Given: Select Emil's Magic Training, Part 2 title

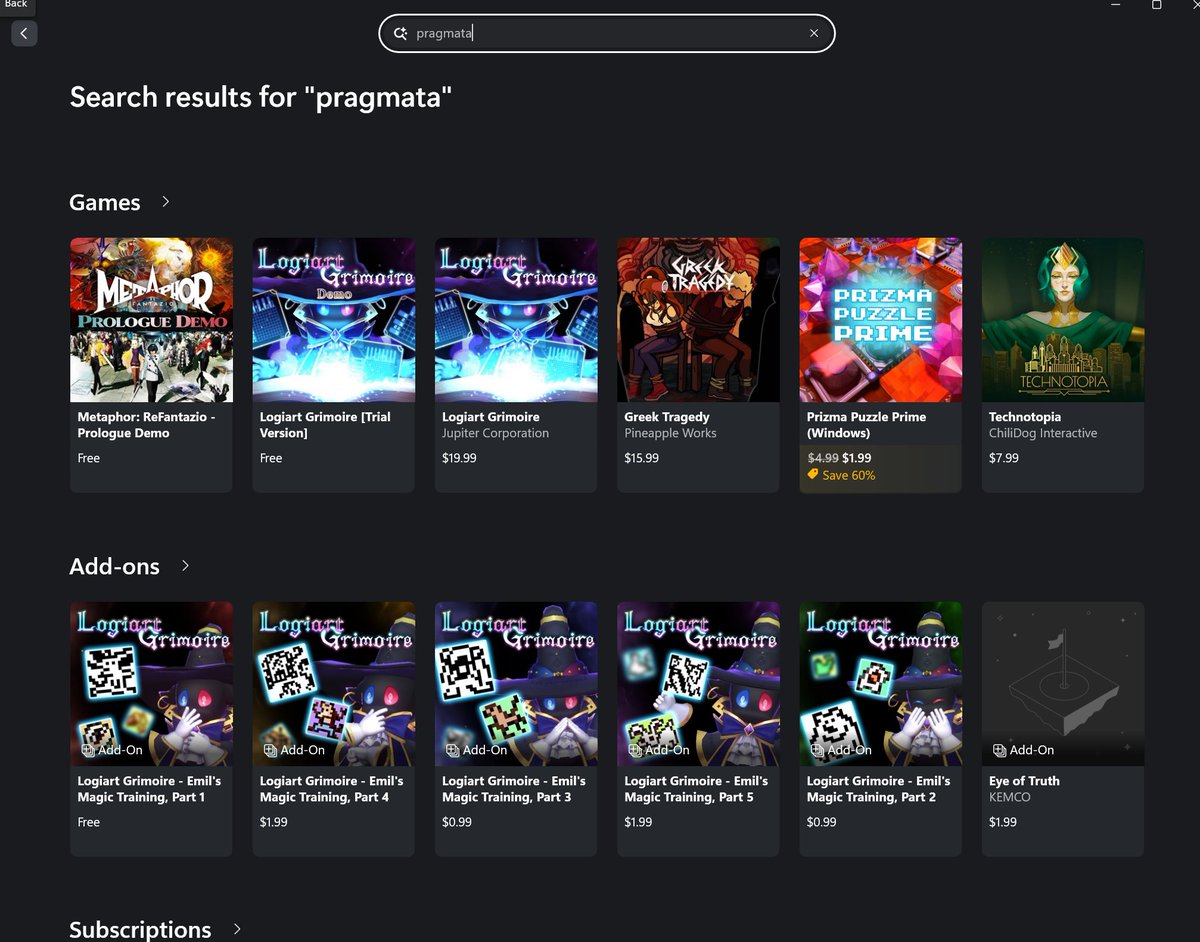Looking at the screenshot, I should click(x=878, y=789).
